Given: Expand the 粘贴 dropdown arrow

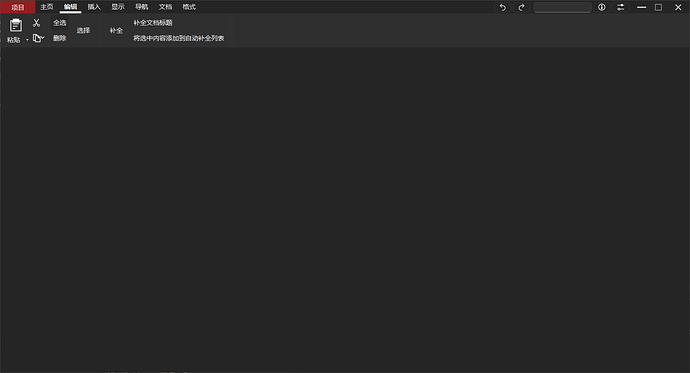Looking at the screenshot, I should pyautogui.click(x=27, y=40).
